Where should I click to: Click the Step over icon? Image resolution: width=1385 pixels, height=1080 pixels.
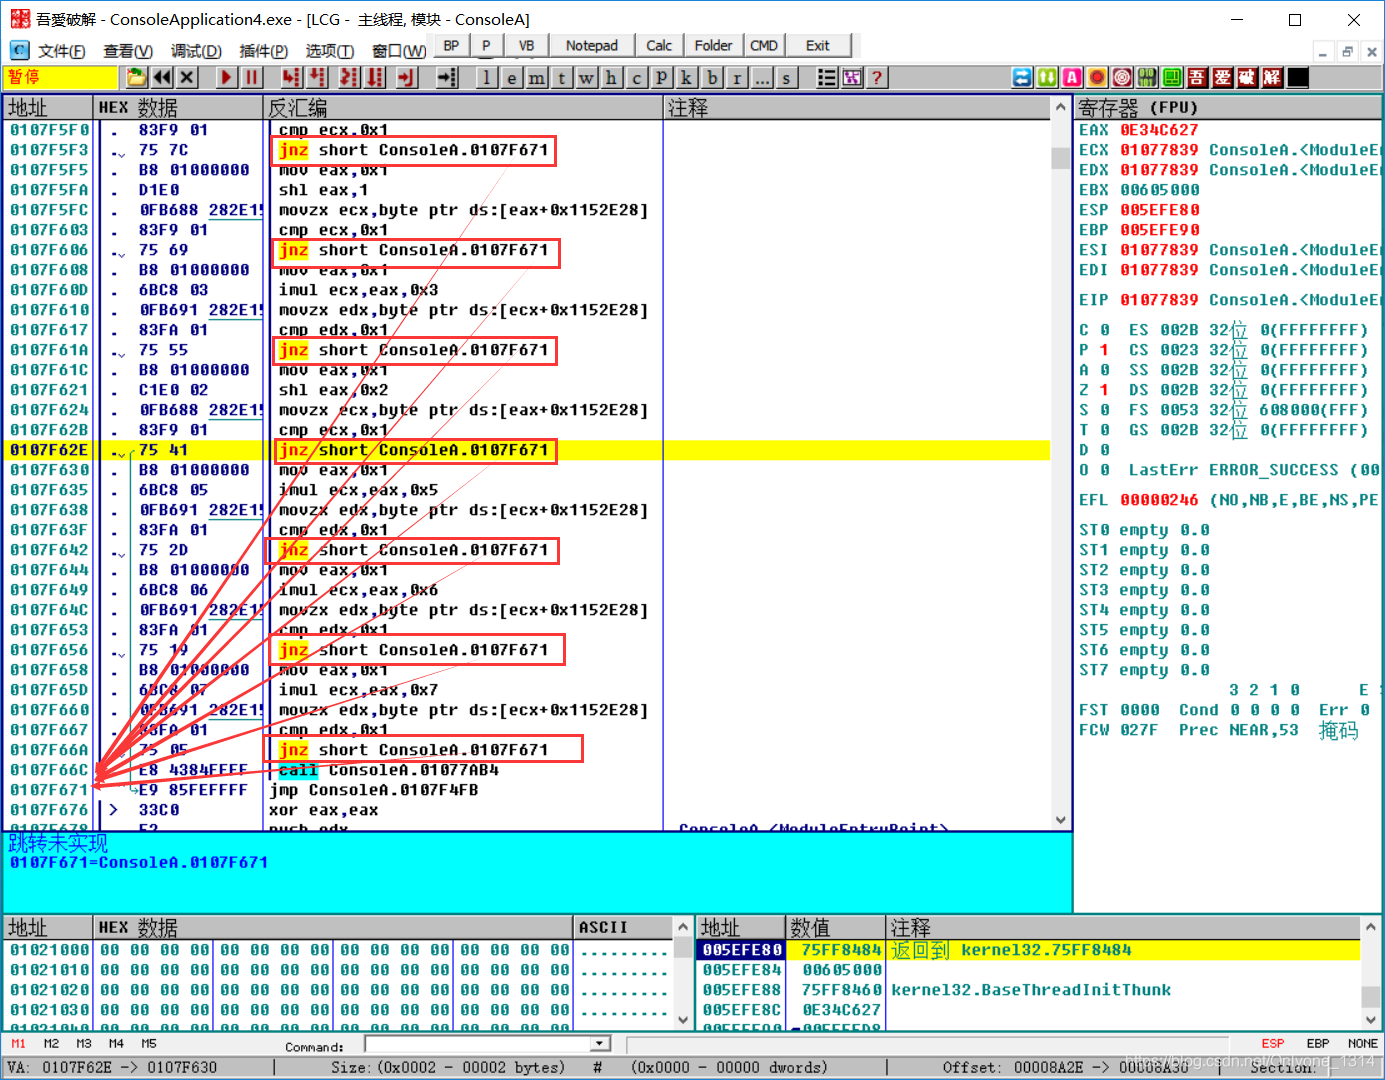(317, 77)
